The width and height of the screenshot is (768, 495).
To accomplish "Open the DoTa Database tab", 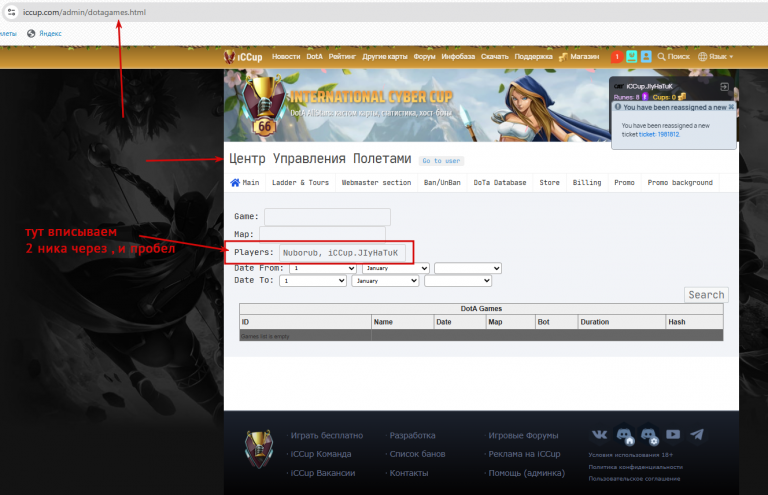I will click(500, 183).
